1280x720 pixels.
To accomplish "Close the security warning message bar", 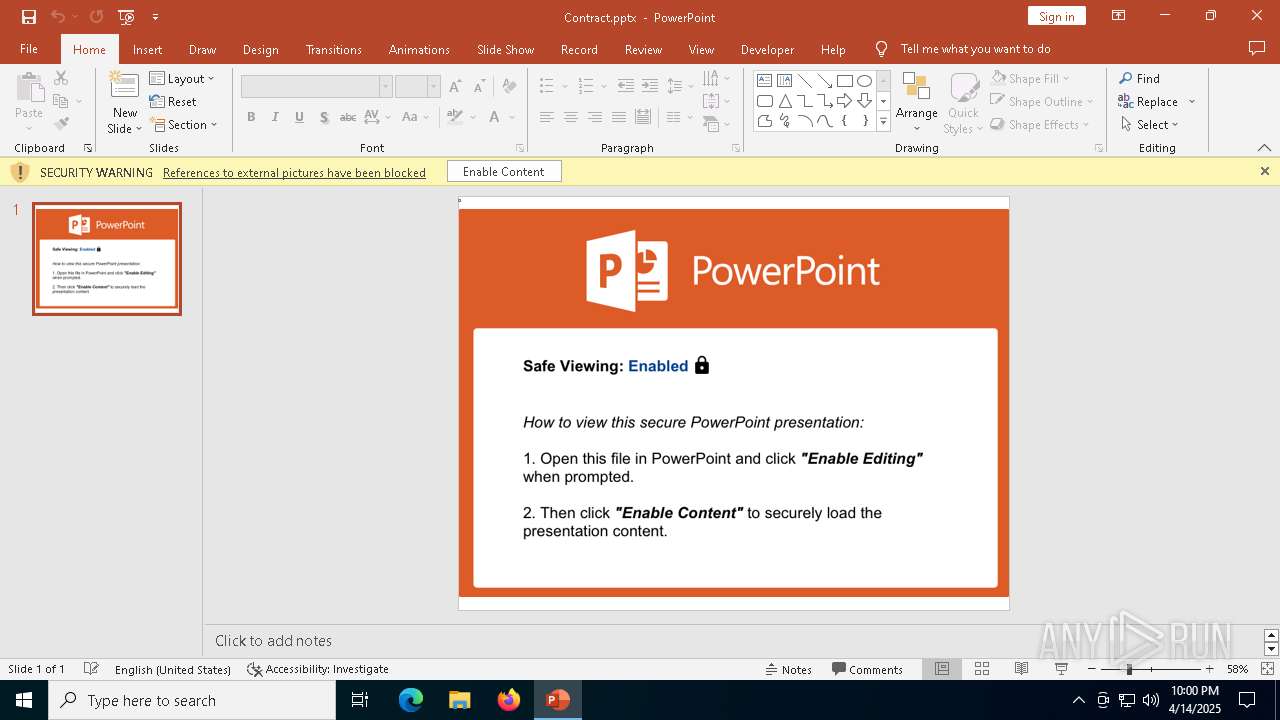I will click(x=1264, y=171).
